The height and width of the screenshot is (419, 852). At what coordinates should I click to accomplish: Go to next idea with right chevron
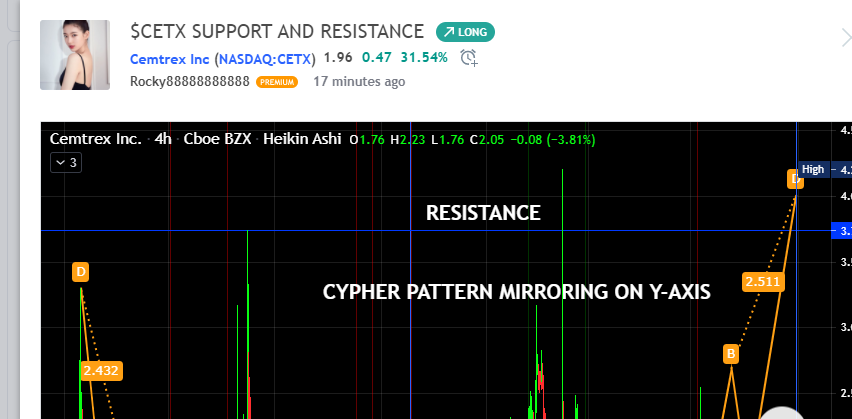(846, 38)
